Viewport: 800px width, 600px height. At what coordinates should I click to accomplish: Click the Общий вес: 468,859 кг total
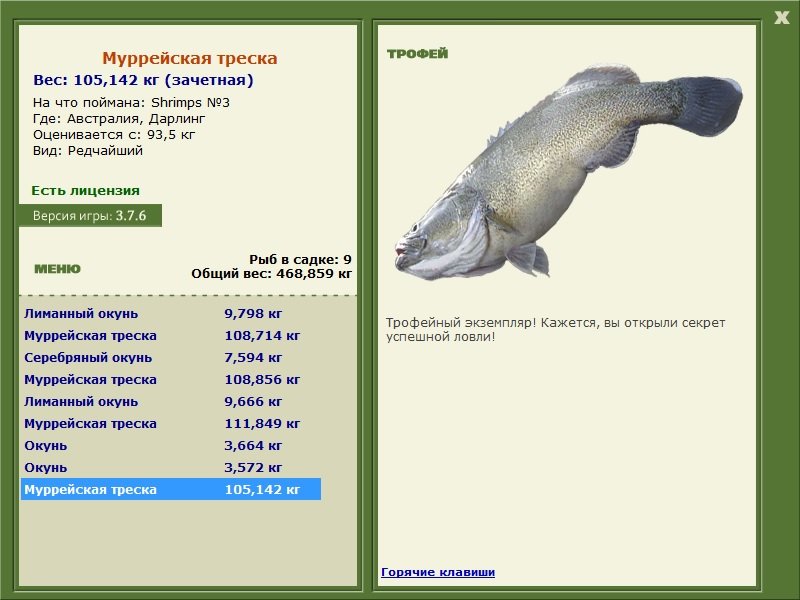271,273
